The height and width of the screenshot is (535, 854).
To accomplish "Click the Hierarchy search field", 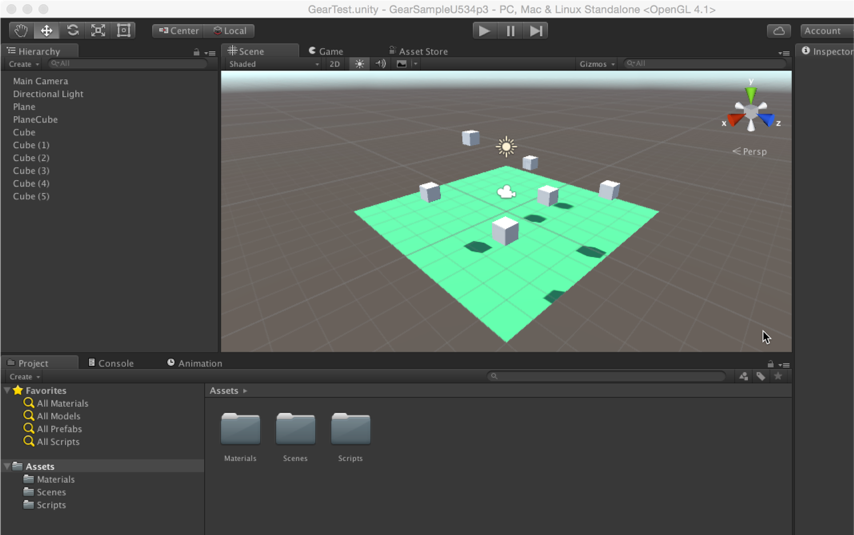I will [127, 64].
